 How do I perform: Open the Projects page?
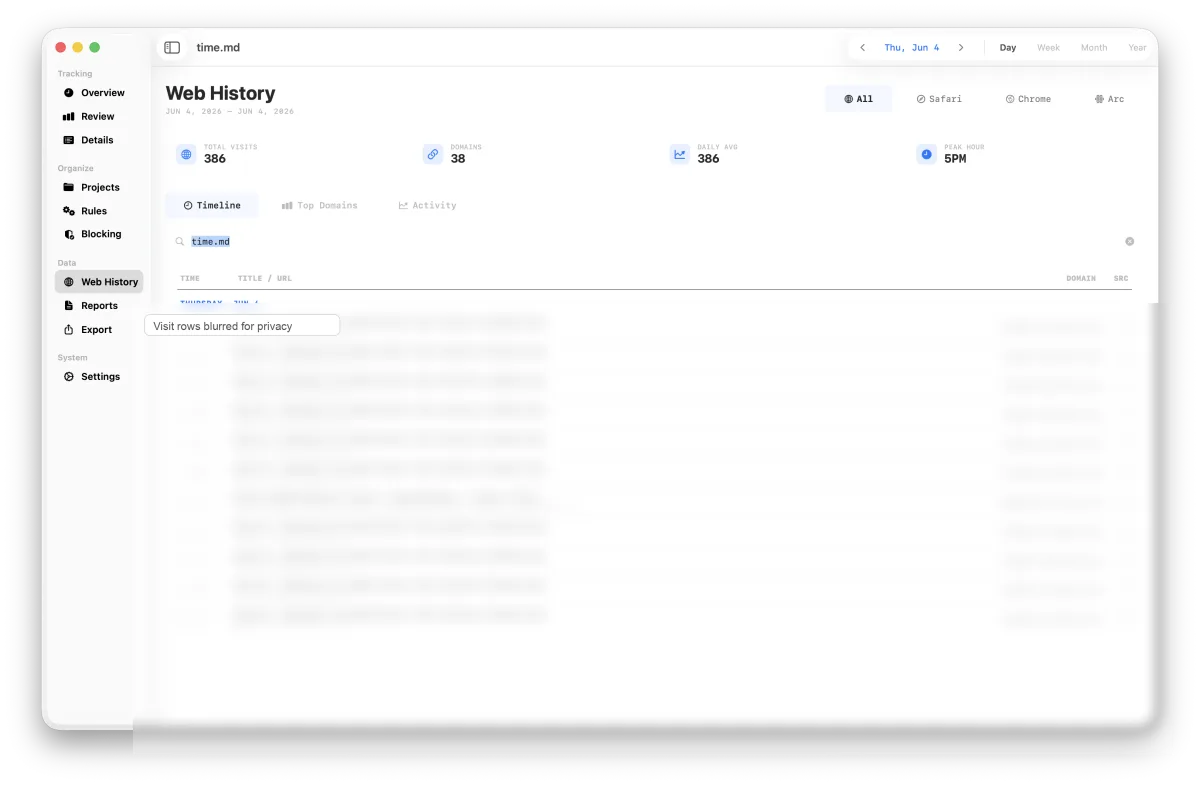98,187
